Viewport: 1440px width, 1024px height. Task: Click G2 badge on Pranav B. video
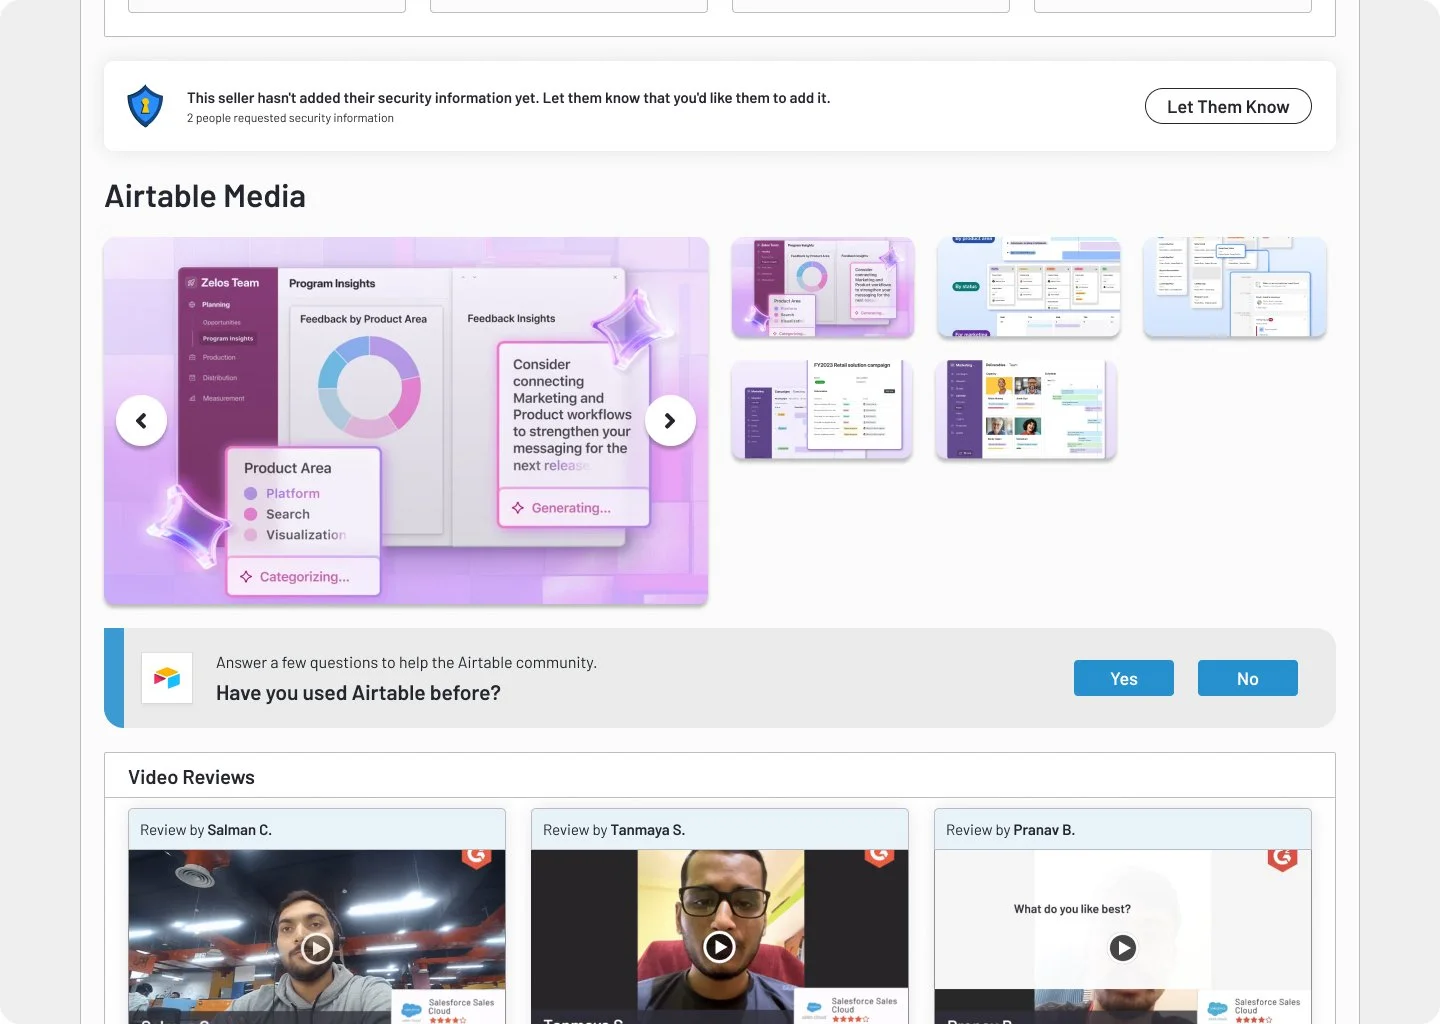pos(1282,860)
